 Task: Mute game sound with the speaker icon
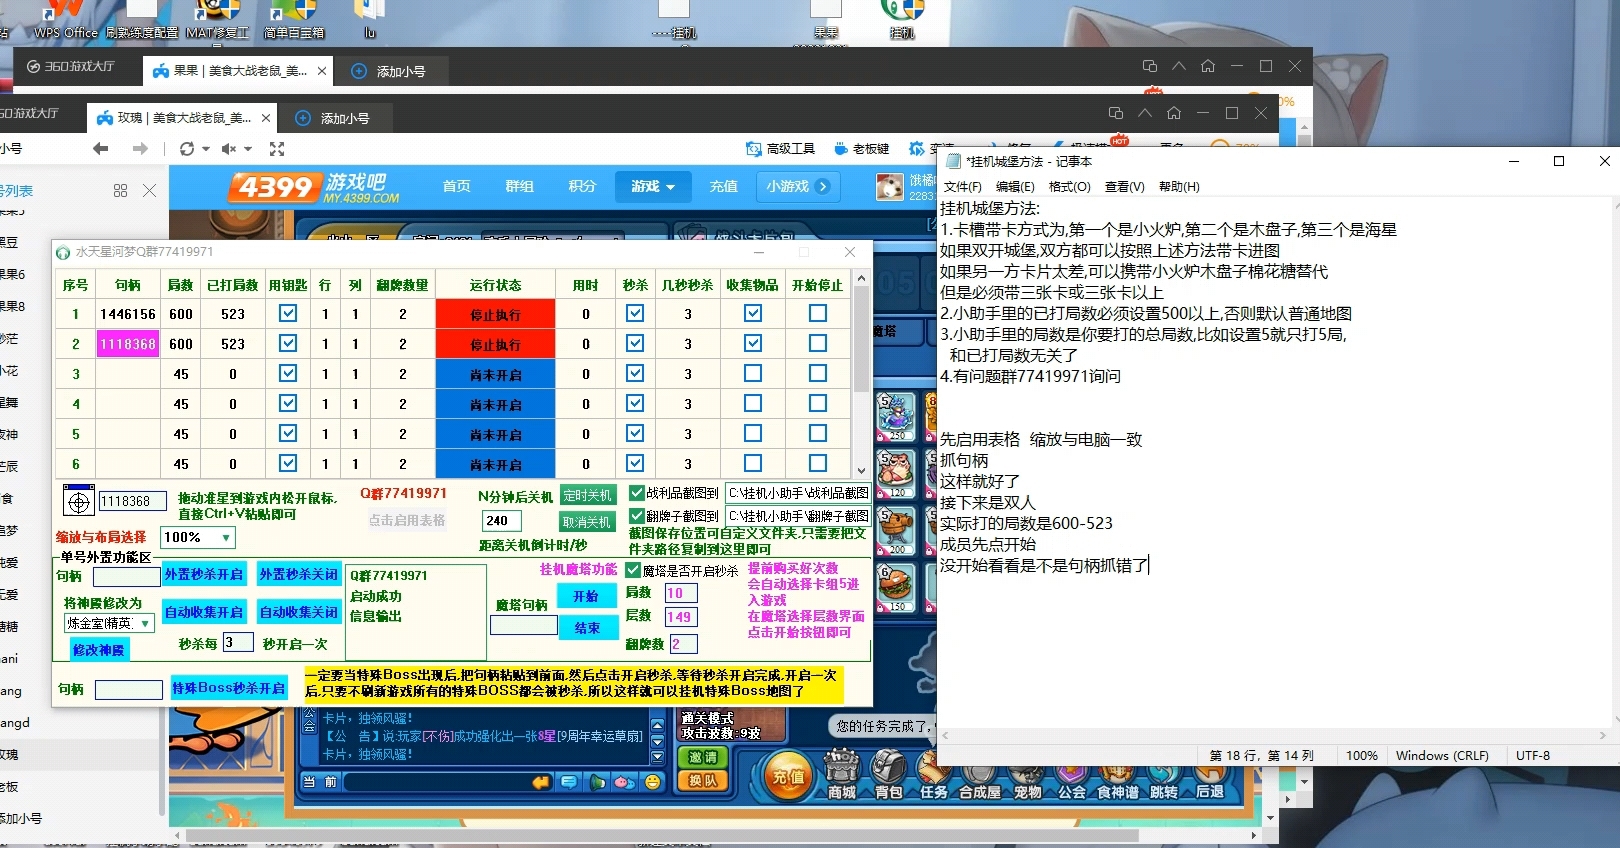[x=229, y=149]
